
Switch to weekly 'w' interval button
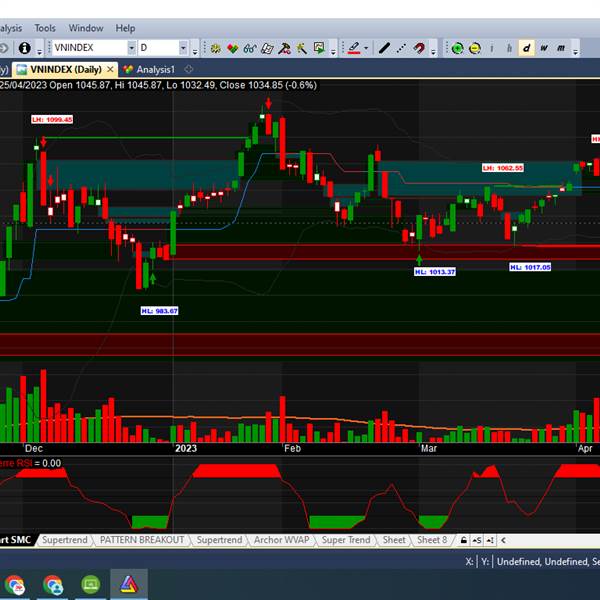(544, 49)
